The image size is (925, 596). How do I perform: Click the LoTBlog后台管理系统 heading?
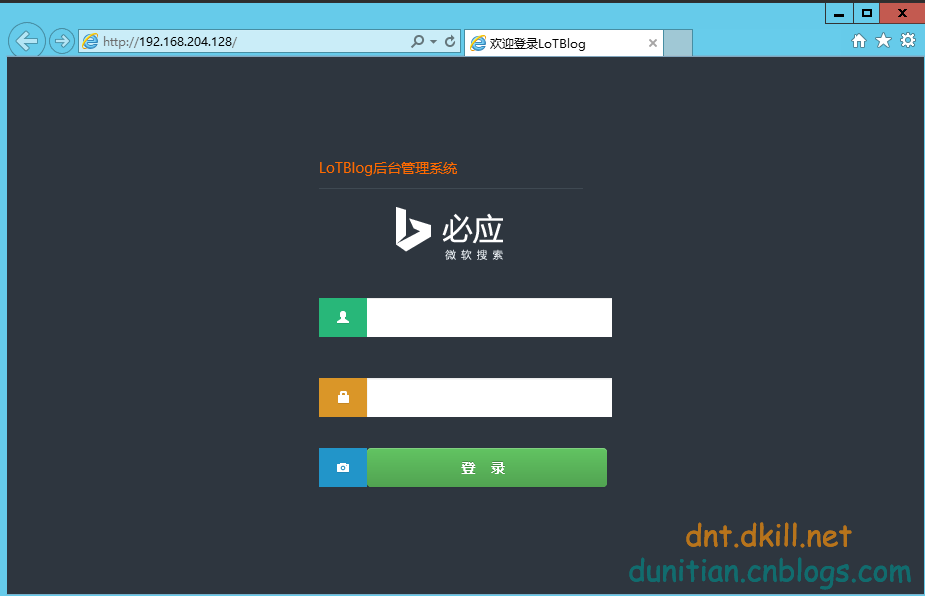pyautogui.click(x=388, y=168)
